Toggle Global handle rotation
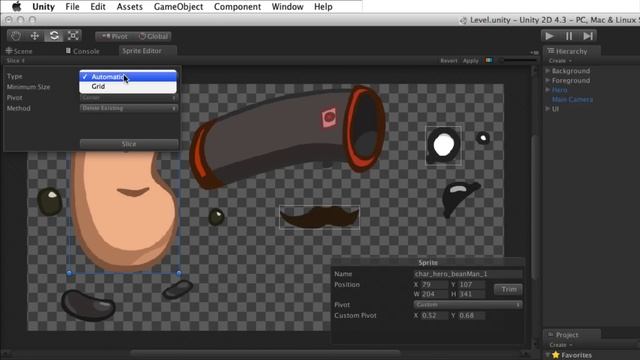 click(153, 36)
